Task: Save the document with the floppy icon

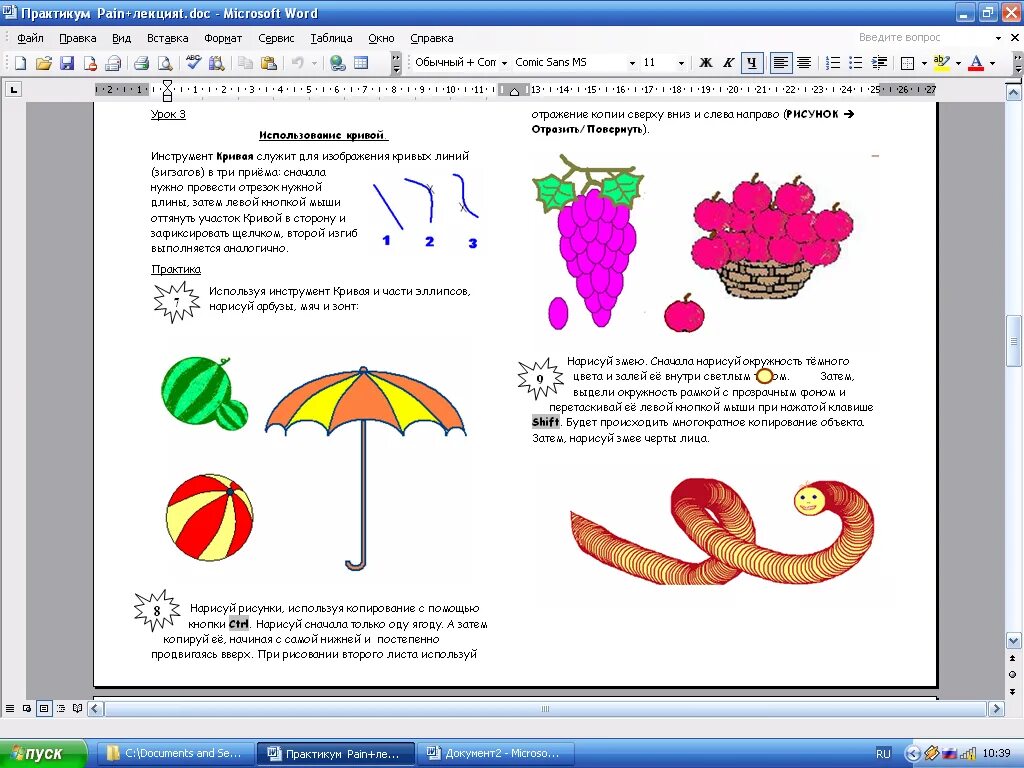Action: point(67,63)
